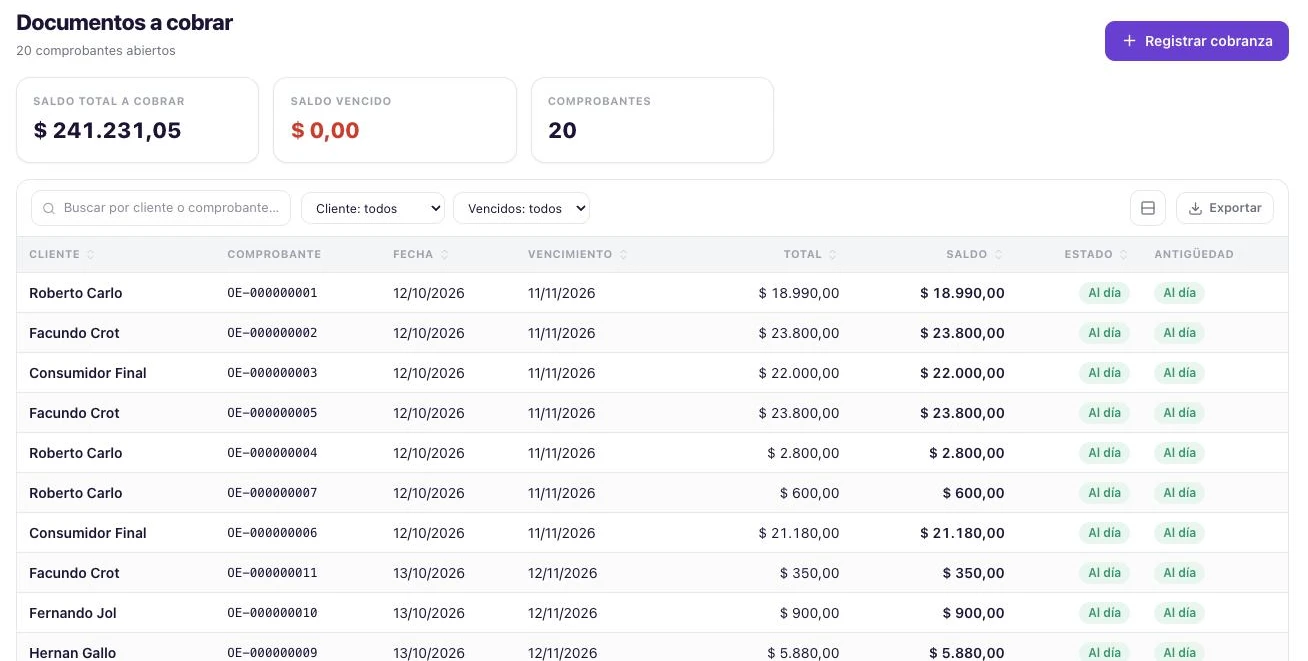The height and width of the screenshot is (661, 1308).
Task: Select comprobante 0E-000000011
Action: tap(272, 573)
